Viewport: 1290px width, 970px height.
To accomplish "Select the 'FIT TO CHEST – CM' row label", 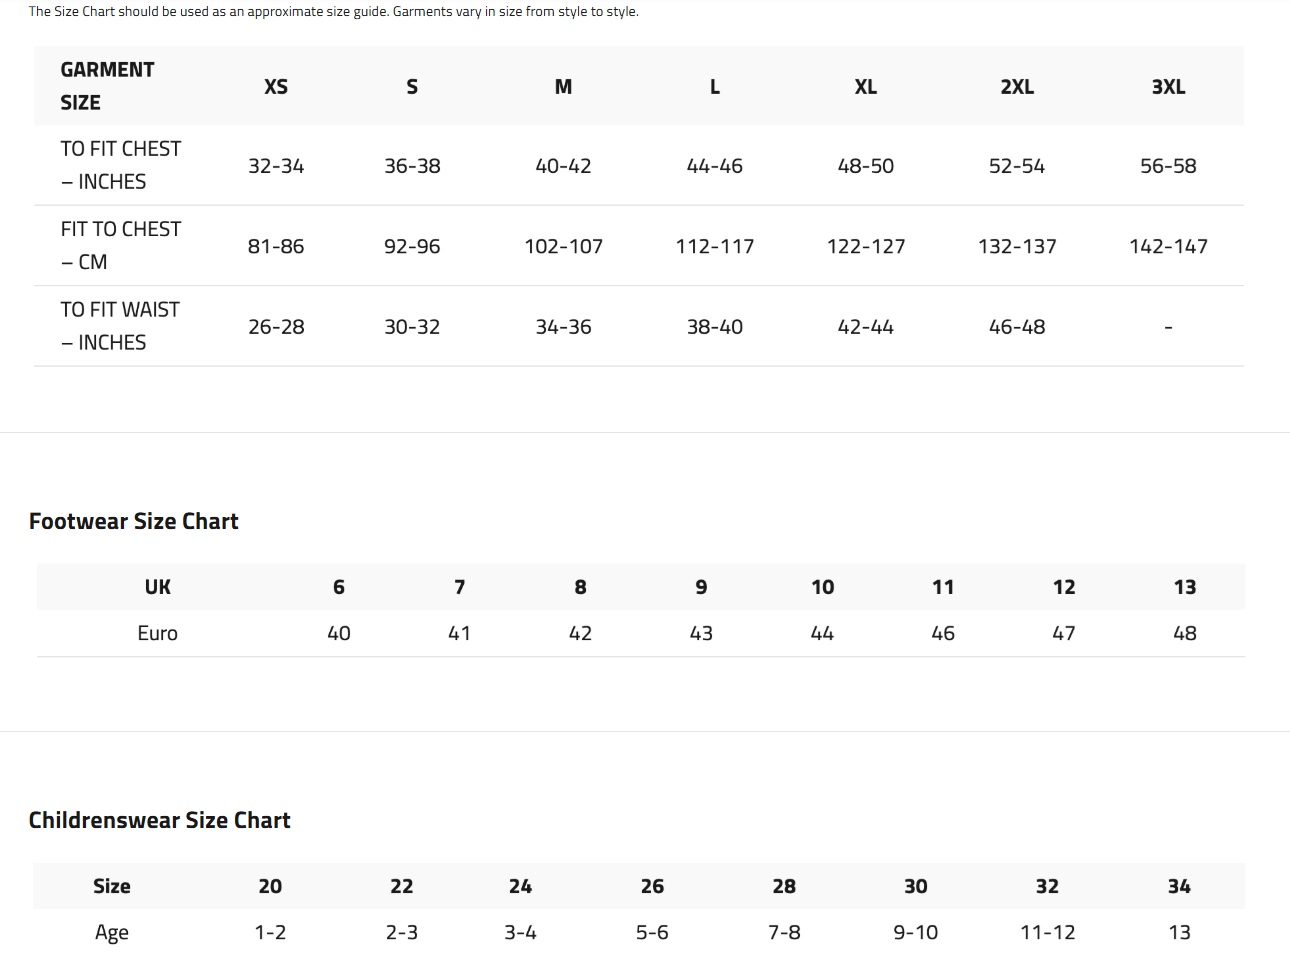I will [x=120, y=245].
